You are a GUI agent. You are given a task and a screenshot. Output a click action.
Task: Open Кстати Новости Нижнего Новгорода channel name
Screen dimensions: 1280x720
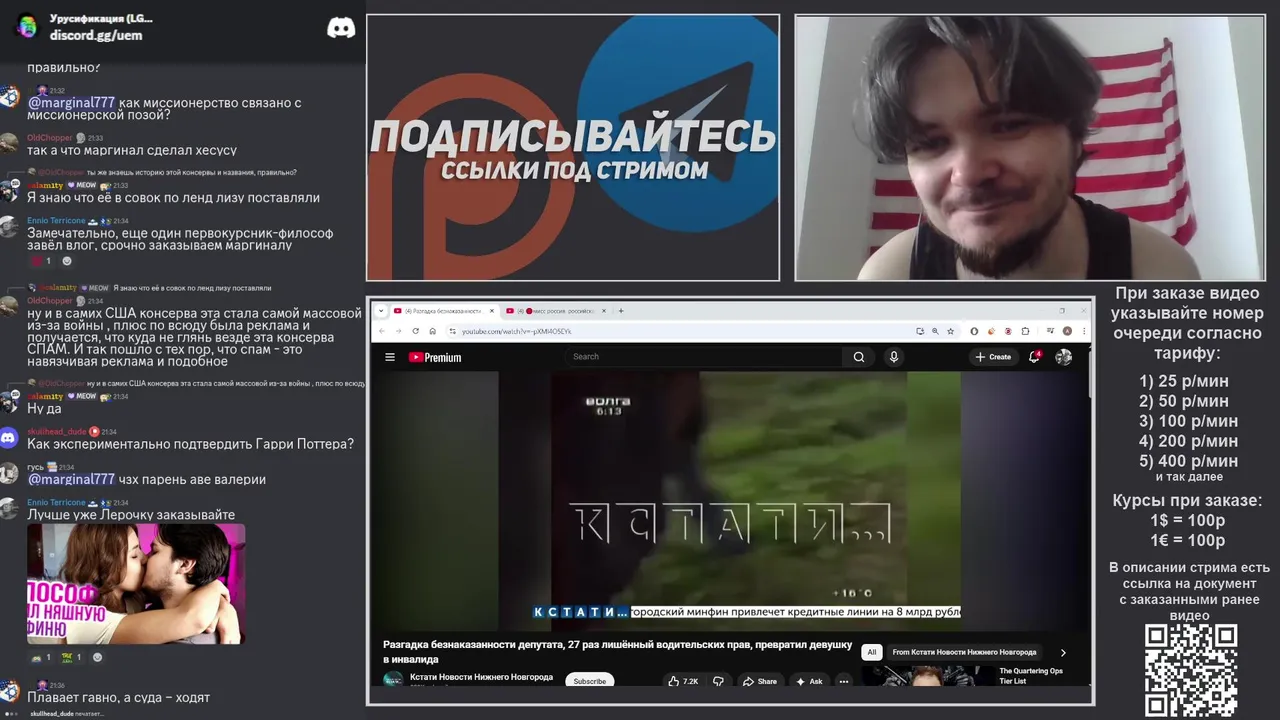481,677
